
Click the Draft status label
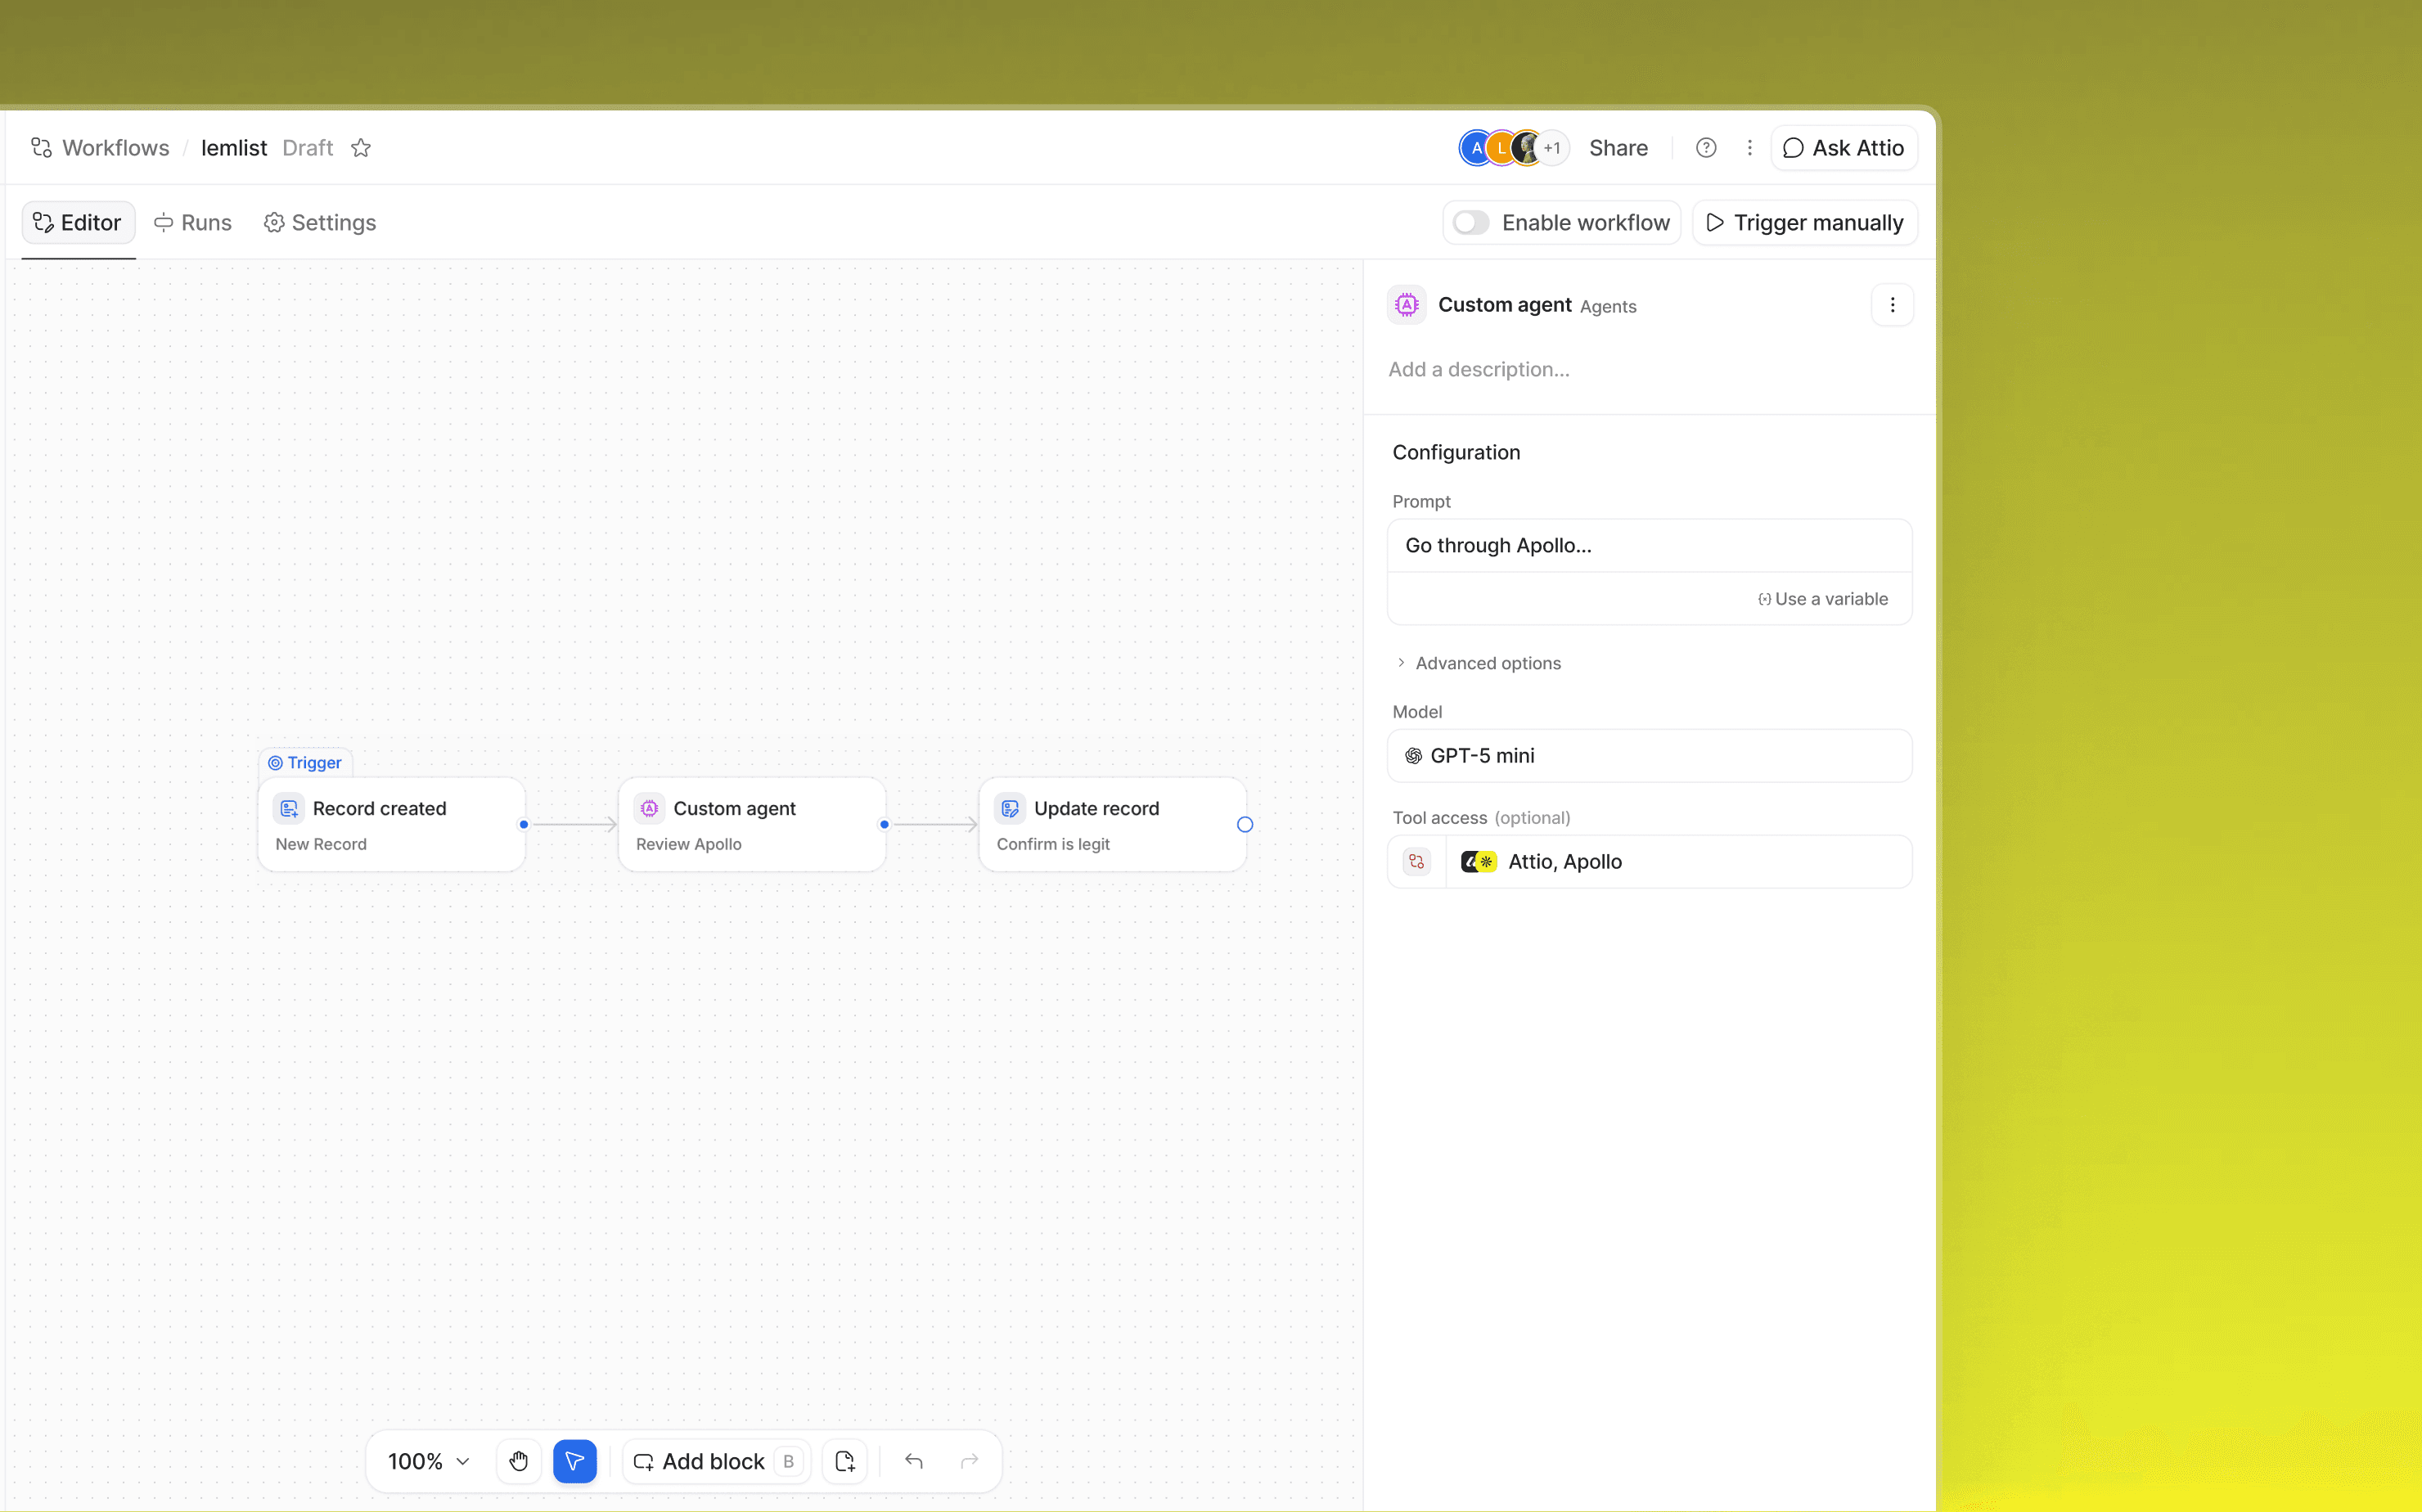(x=307, y=148)
